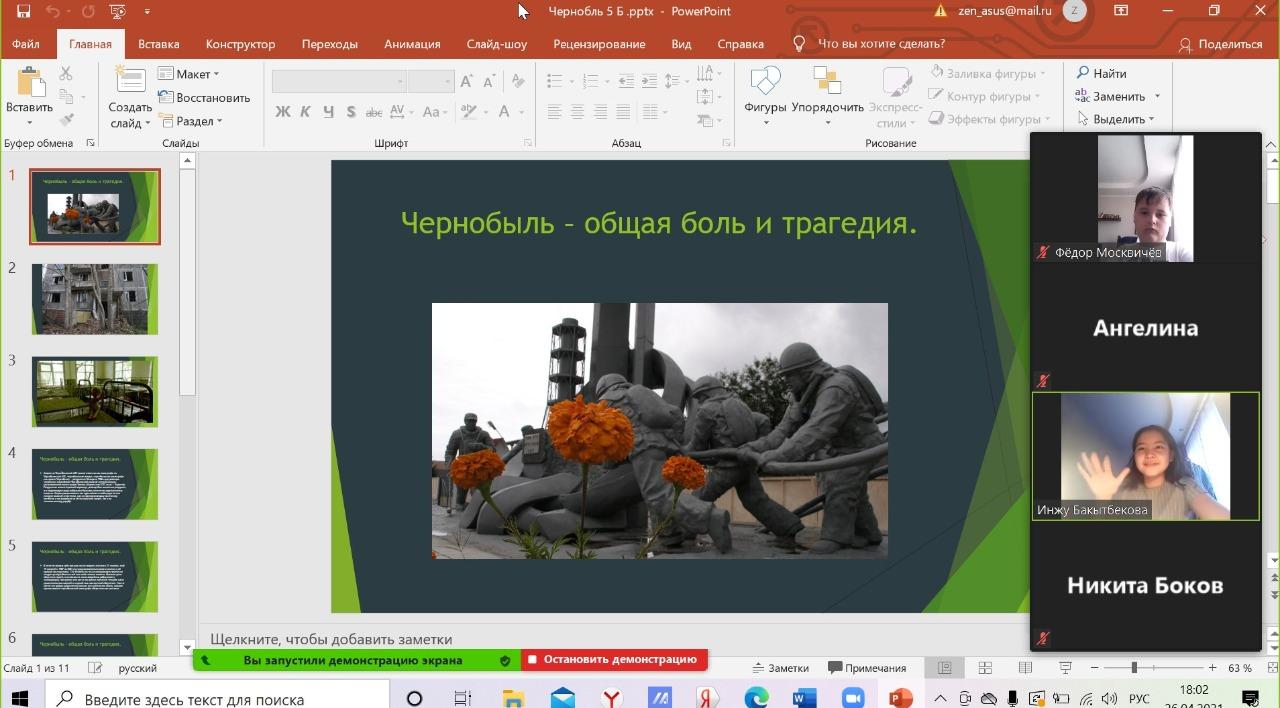
Task: Click the Shapes (Фигуры) gallery icon
Action: 765,81
